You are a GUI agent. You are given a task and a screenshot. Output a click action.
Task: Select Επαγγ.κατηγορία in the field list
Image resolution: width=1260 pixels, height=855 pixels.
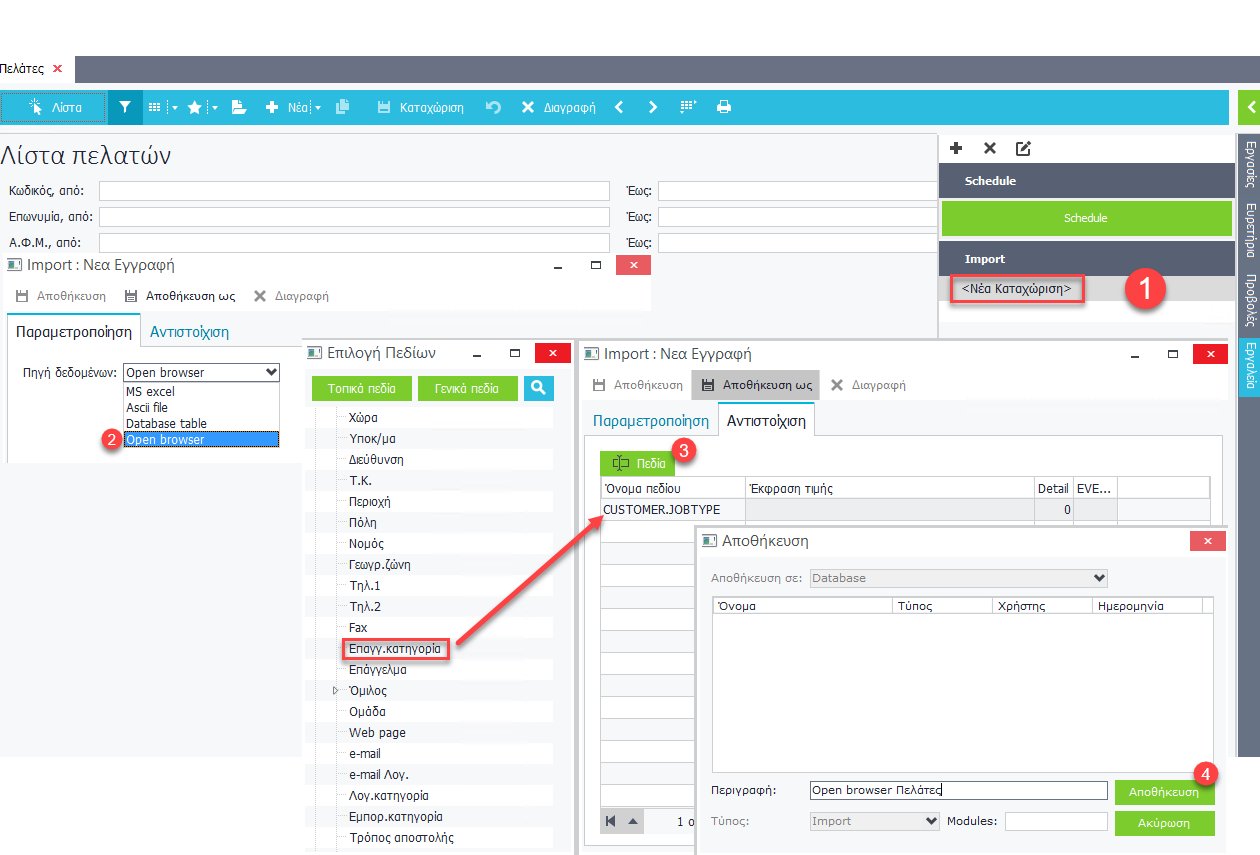pos(394,649)
